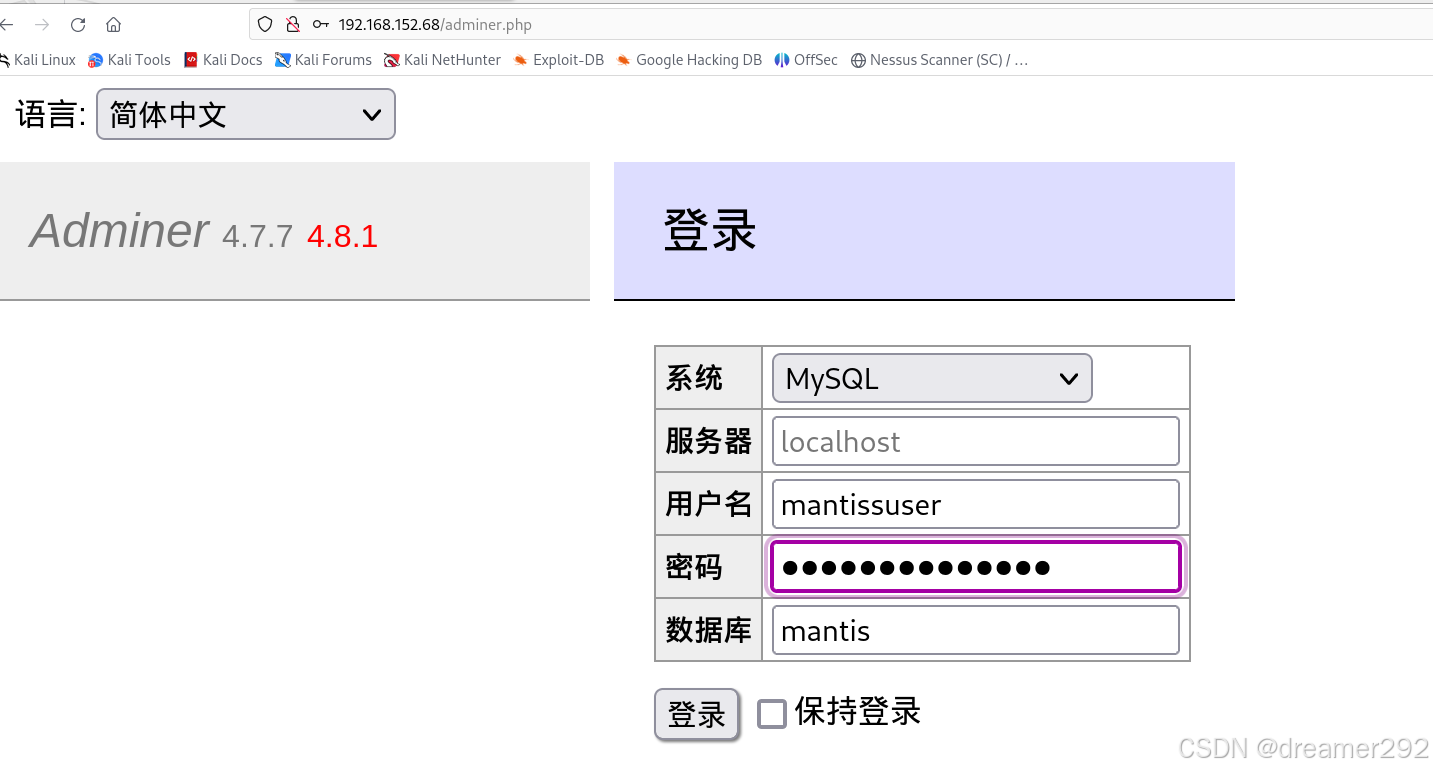1433x774 pixels.
Task: Open the OffSec bookmark
Action: click(x=806, y=60)
